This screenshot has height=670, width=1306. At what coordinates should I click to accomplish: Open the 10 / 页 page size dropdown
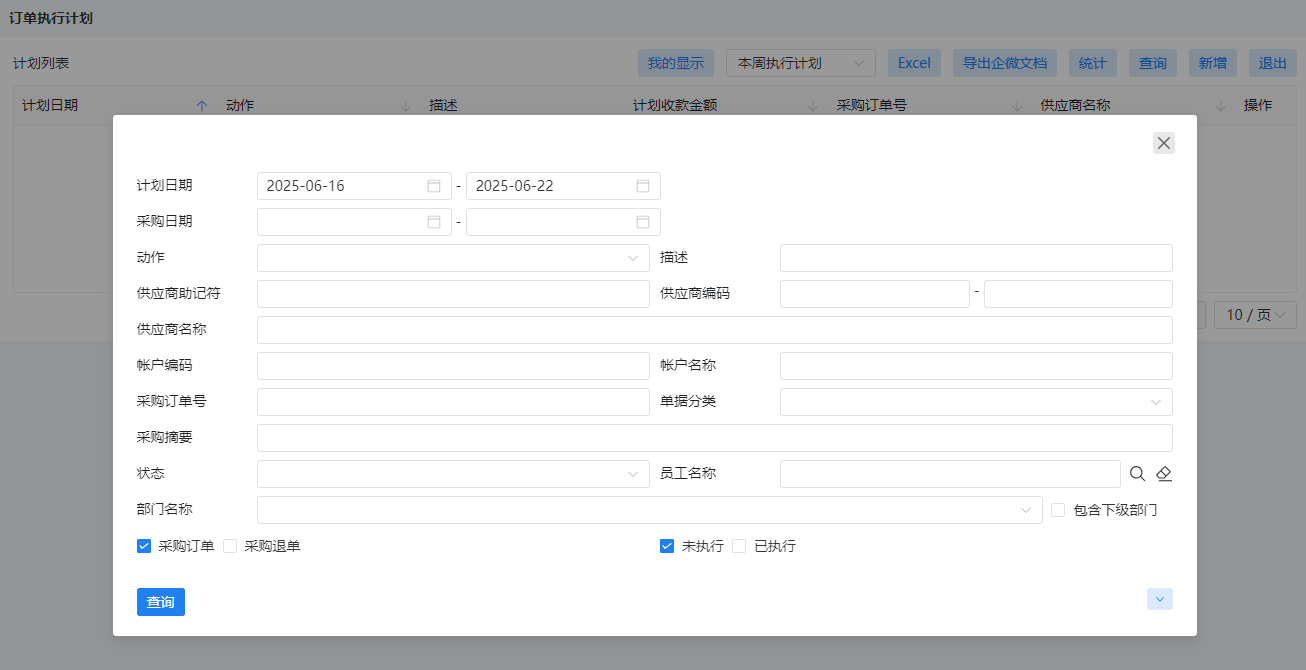tap(1255, 315)
